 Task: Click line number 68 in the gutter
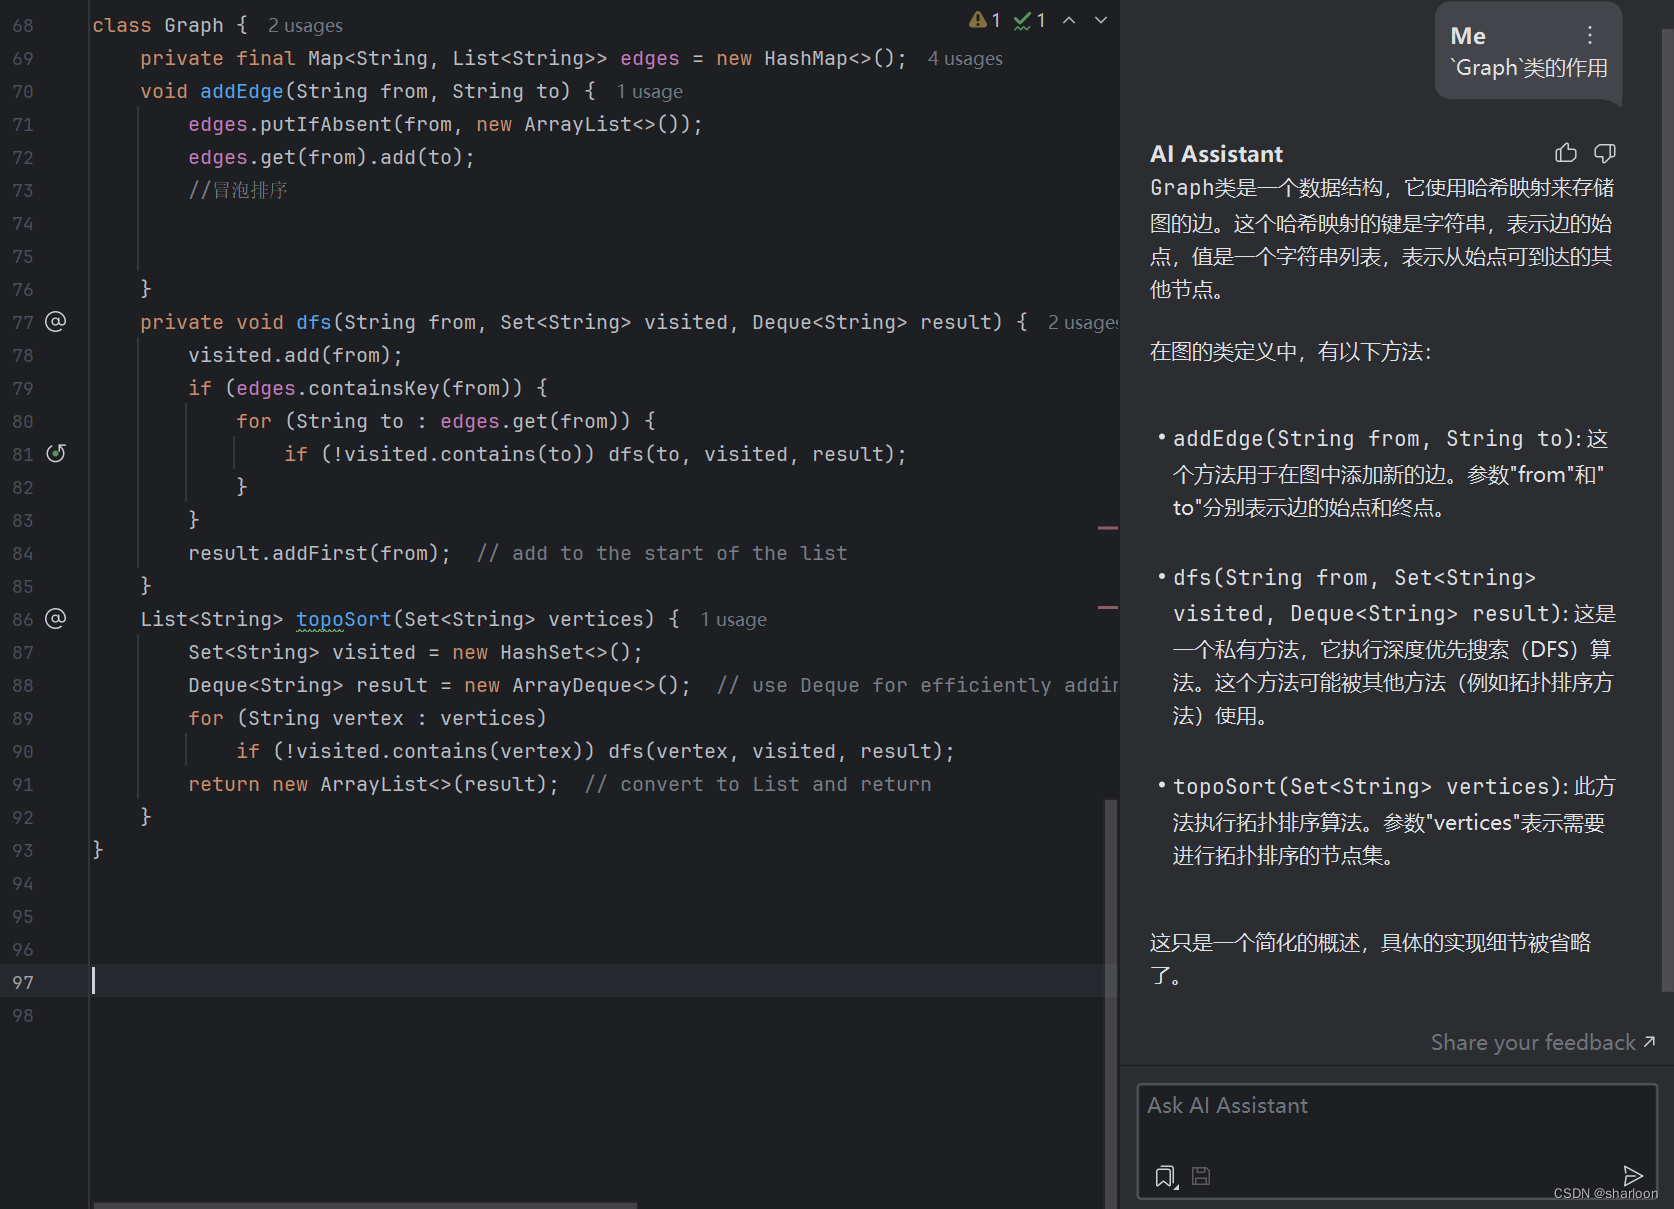point(23,25)
